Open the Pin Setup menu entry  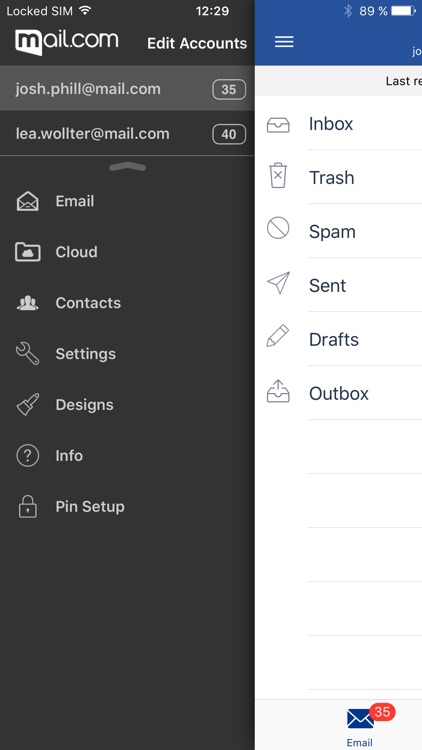127,507
